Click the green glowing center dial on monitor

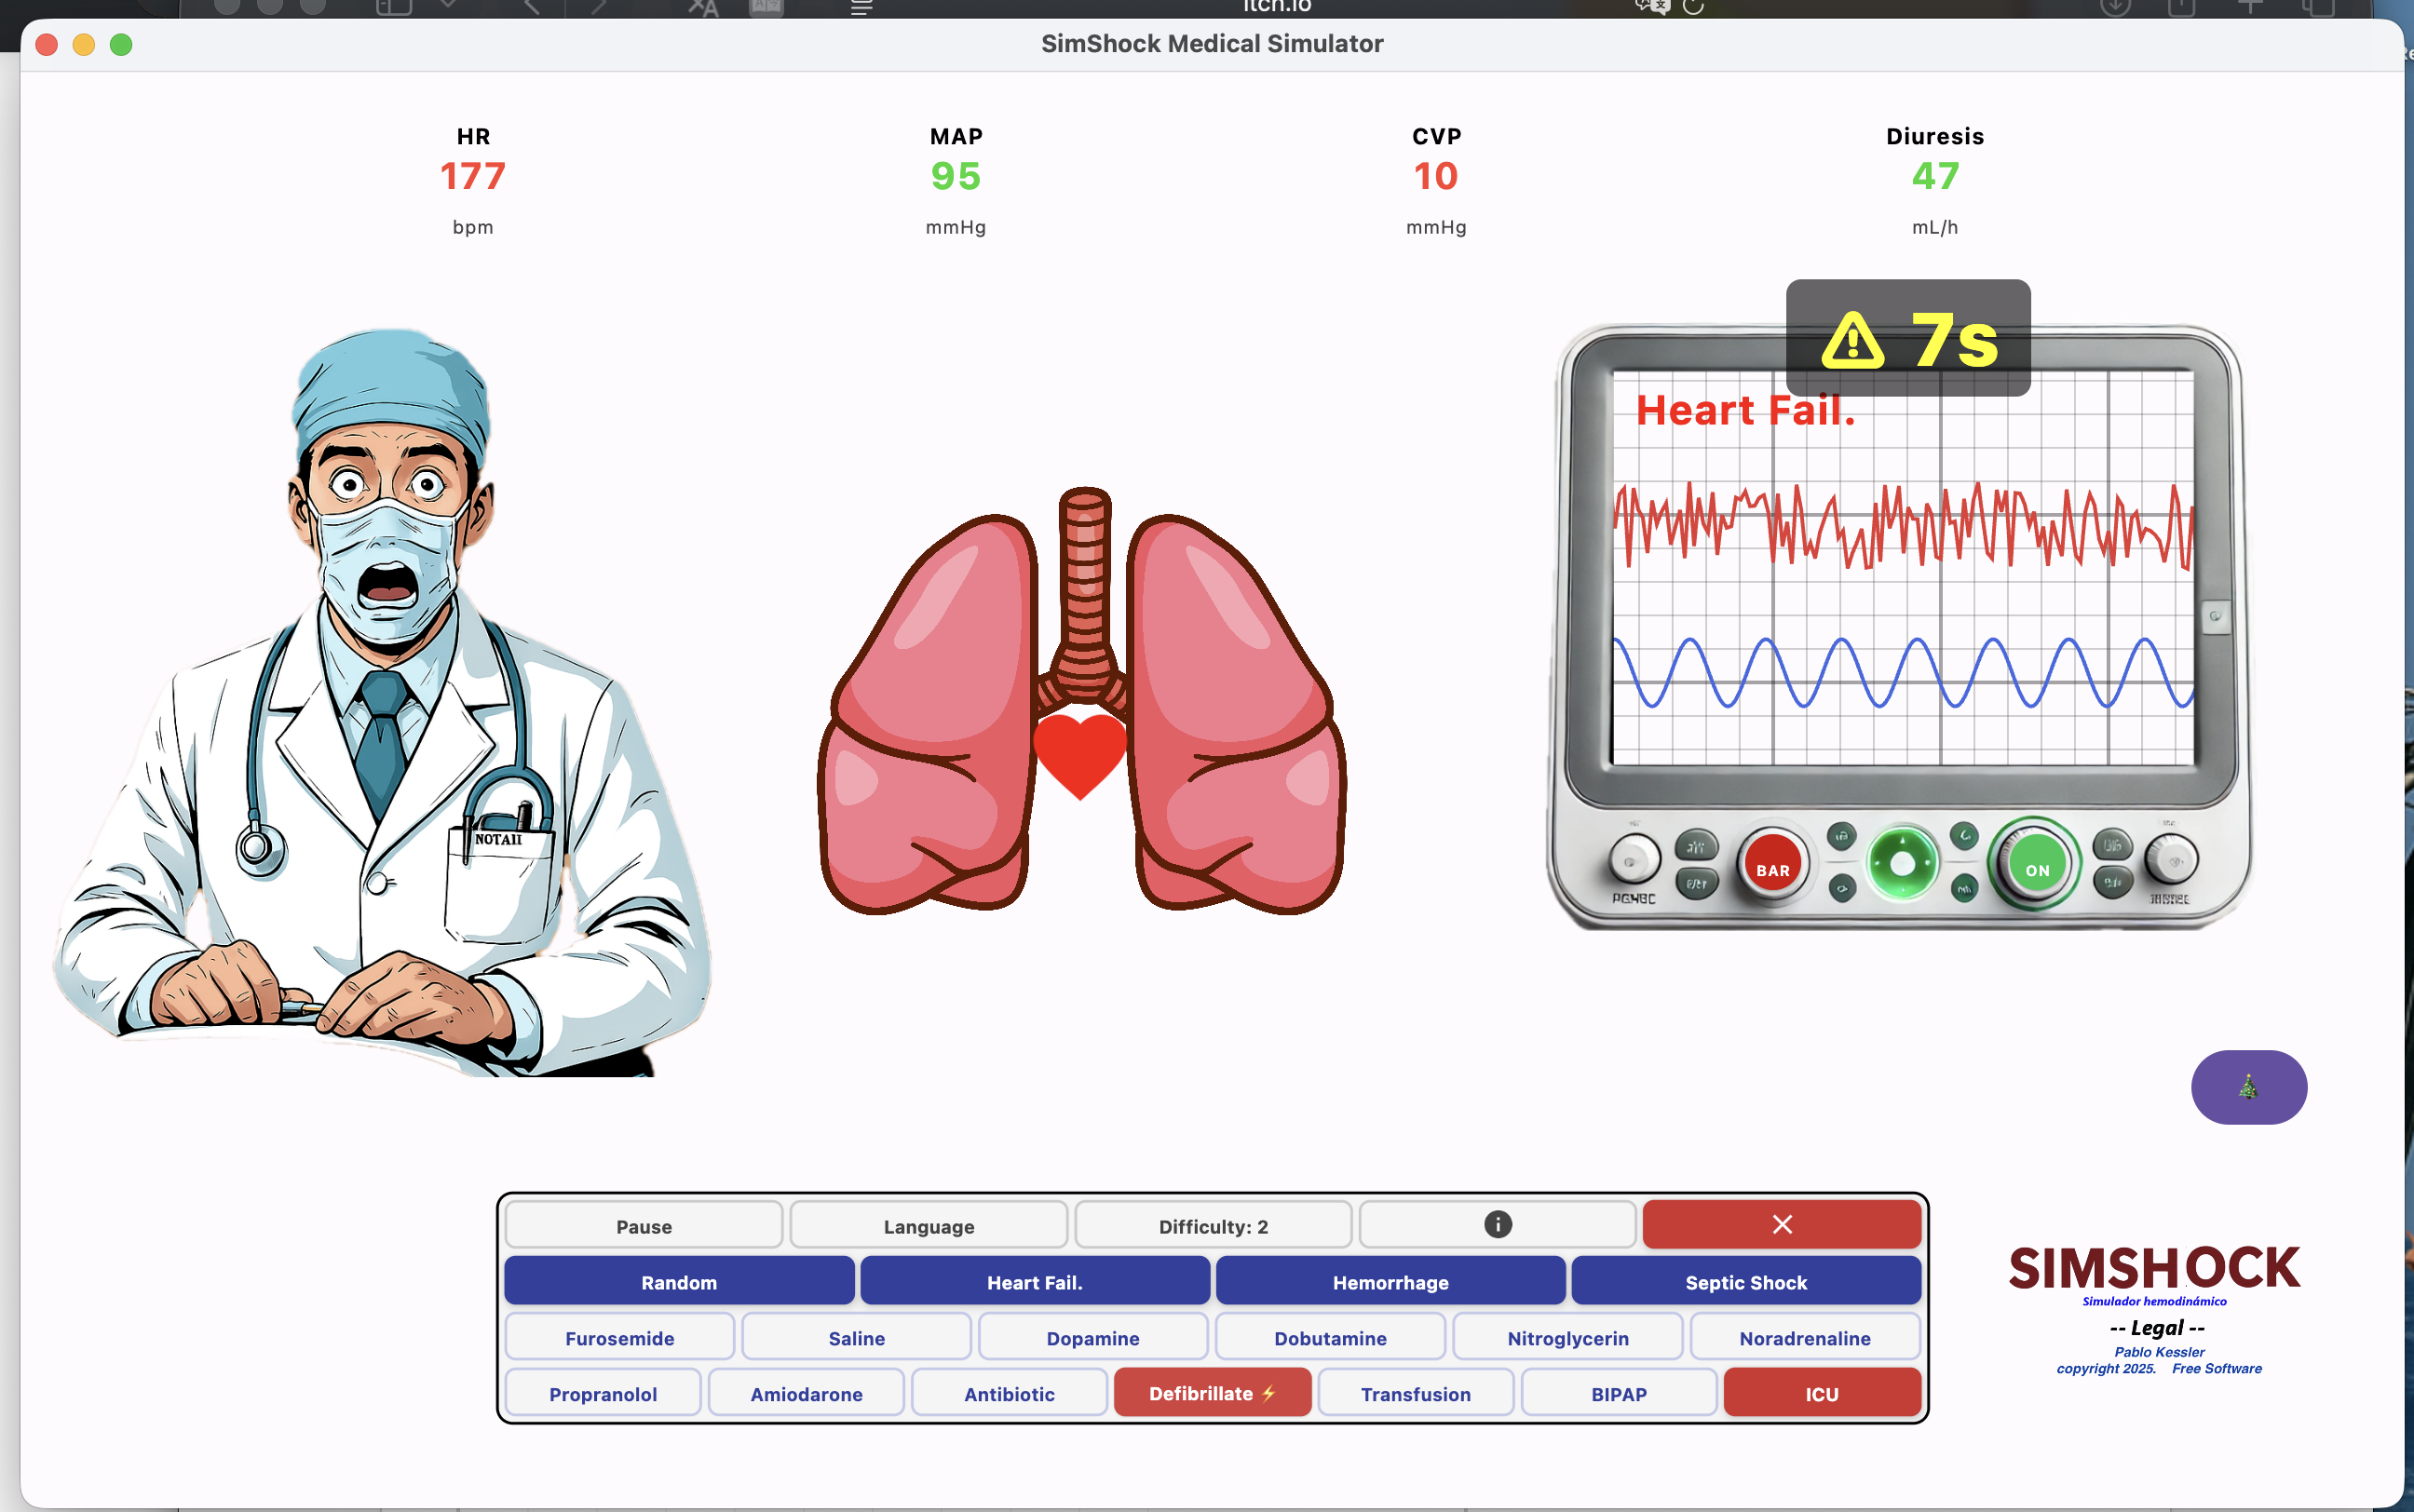click(x=1902, y=863)
